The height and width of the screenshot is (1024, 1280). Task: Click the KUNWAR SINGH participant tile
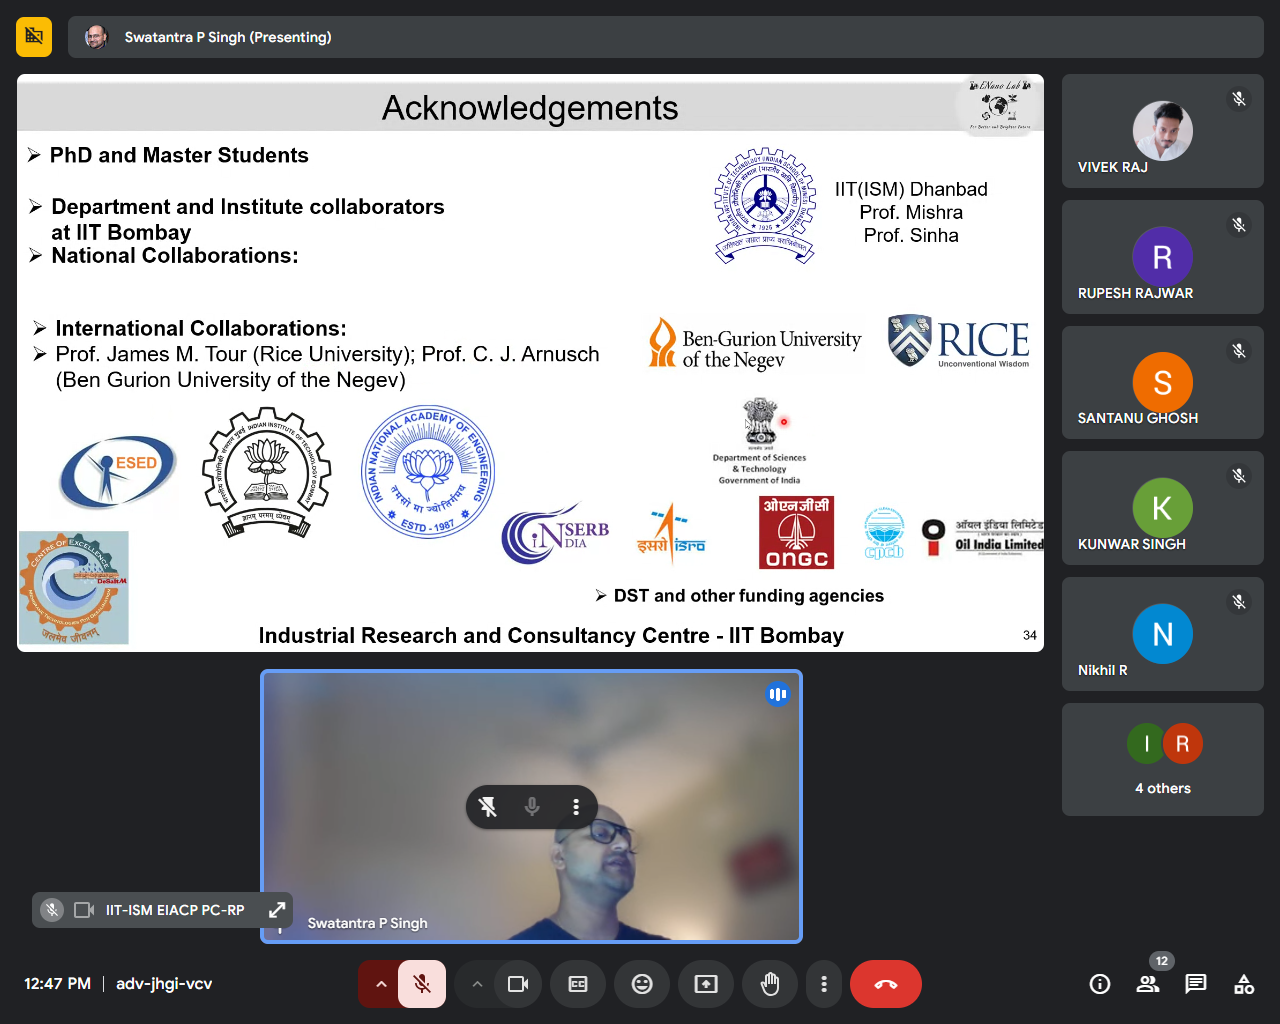pos(1163,508)
